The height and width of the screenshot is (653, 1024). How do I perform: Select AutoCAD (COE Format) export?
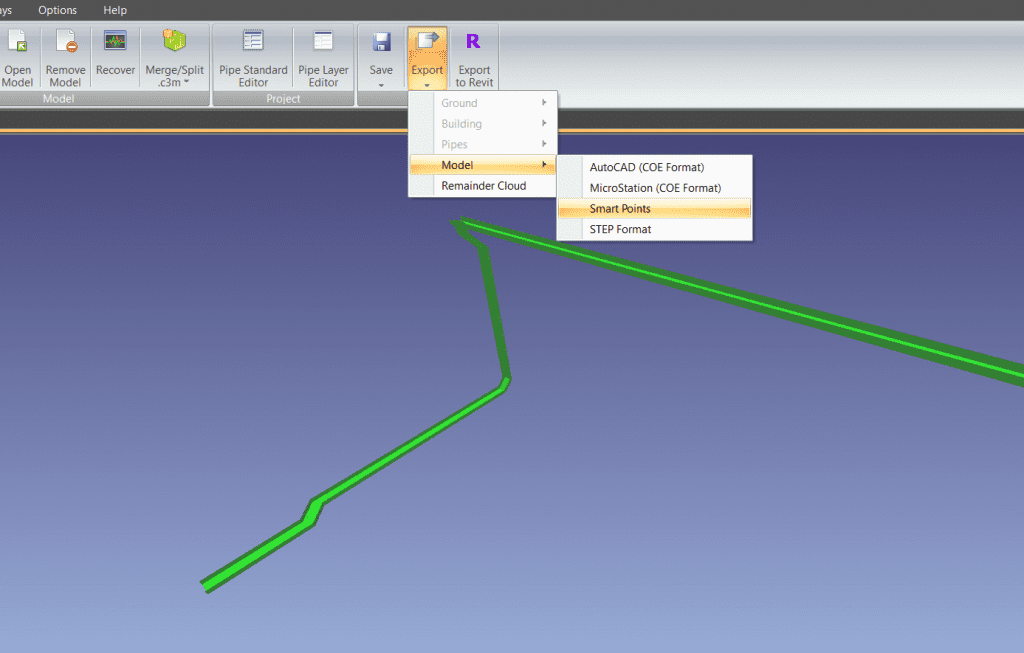pos(654,167)
